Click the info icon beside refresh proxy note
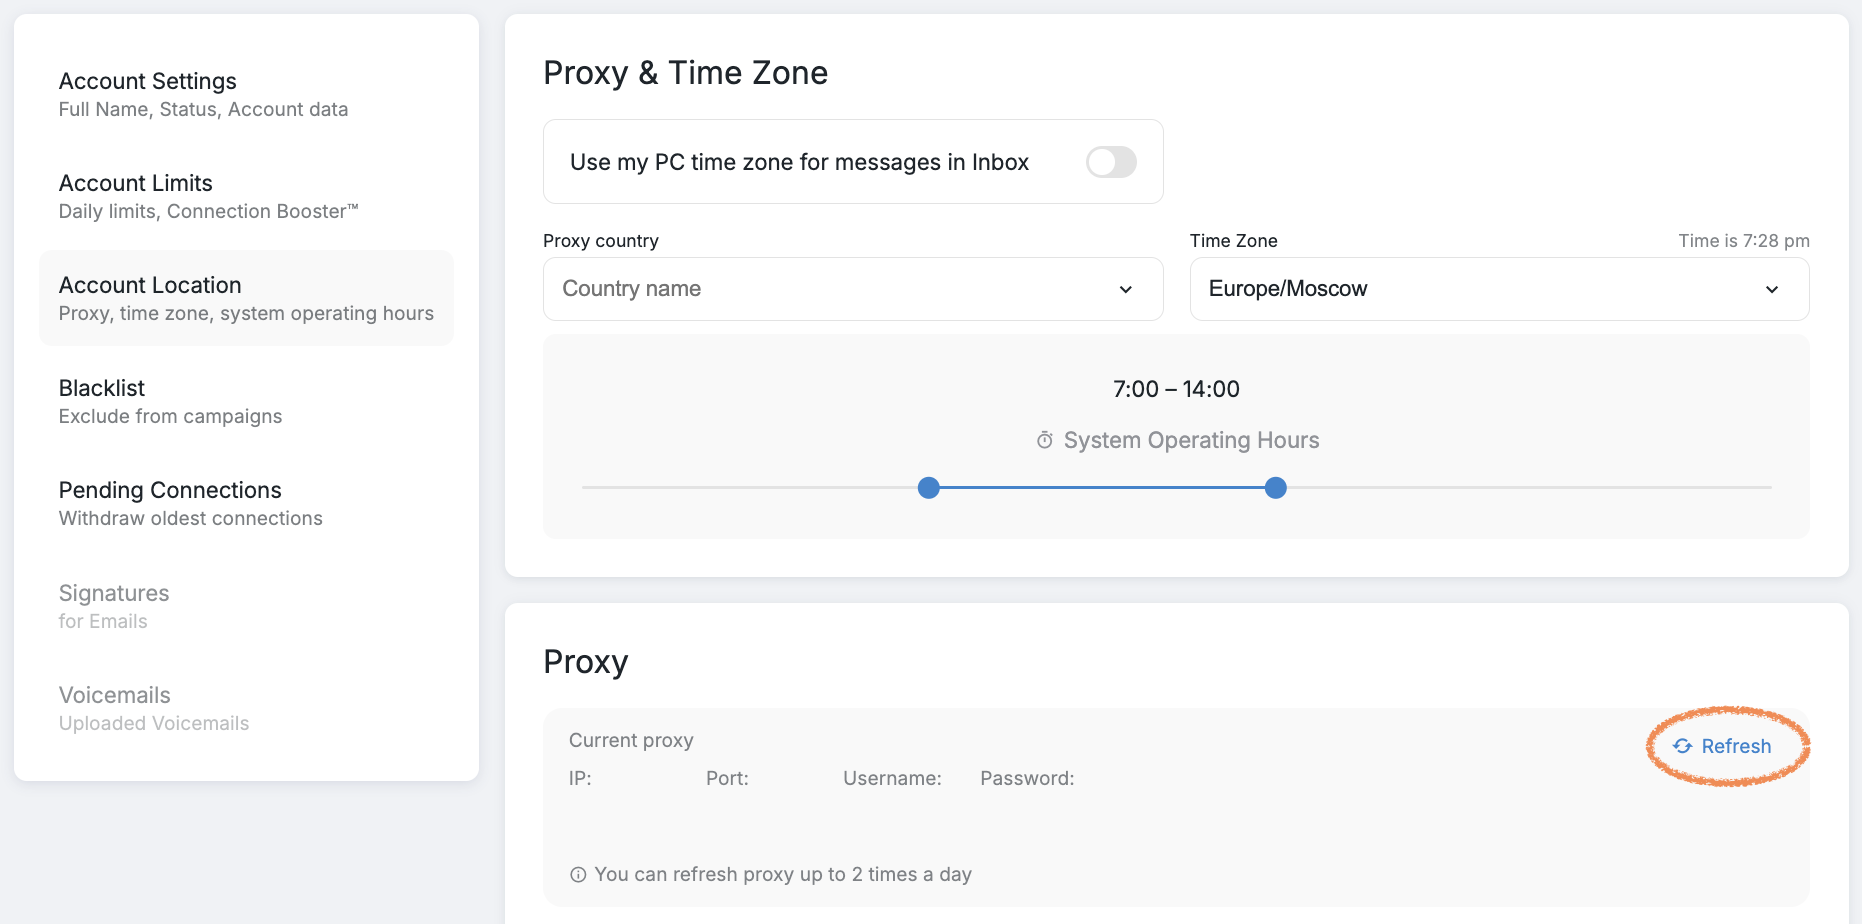Image resolution: width=1862 pixels, height=924 pixels. [578, 875]
